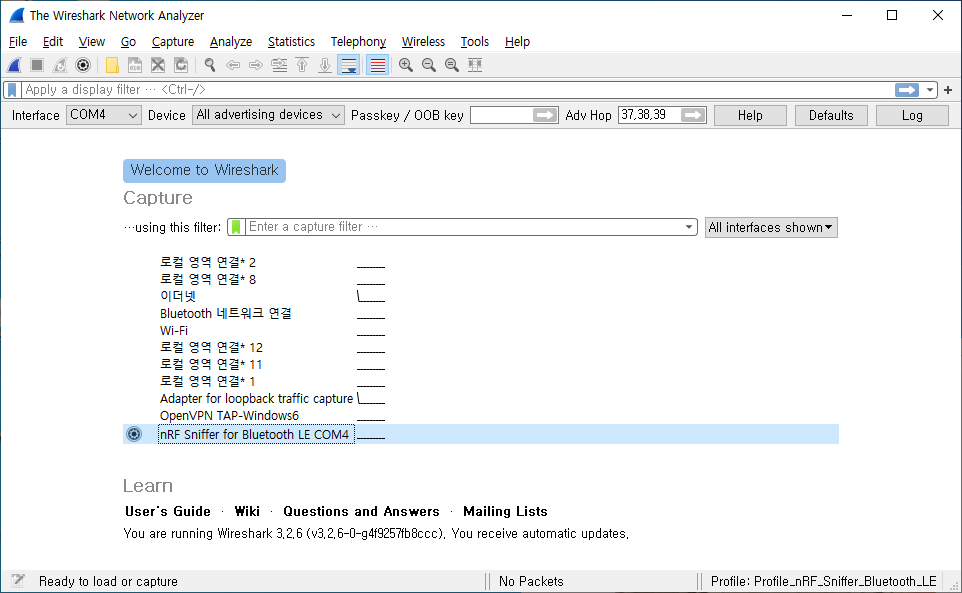Select the Wi-Fi interface

tap(174, 331)
